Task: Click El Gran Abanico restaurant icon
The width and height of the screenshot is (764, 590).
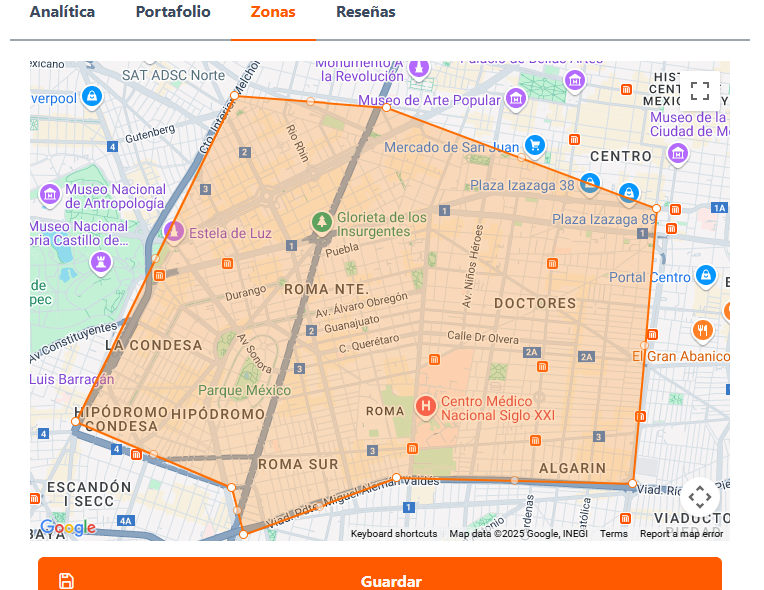Action: (x=702, y=331)
